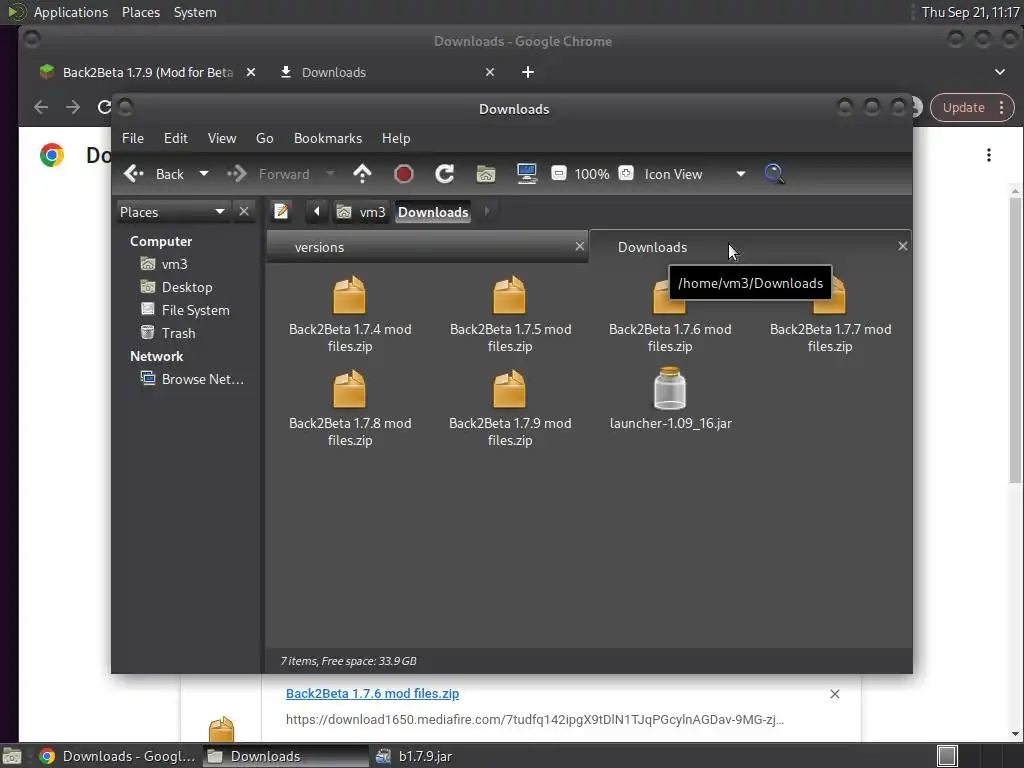Screen dimensions: 1024x768
Task: Zoom out with the minus icon
Action: pyautogui.click(x=558, y=173)
